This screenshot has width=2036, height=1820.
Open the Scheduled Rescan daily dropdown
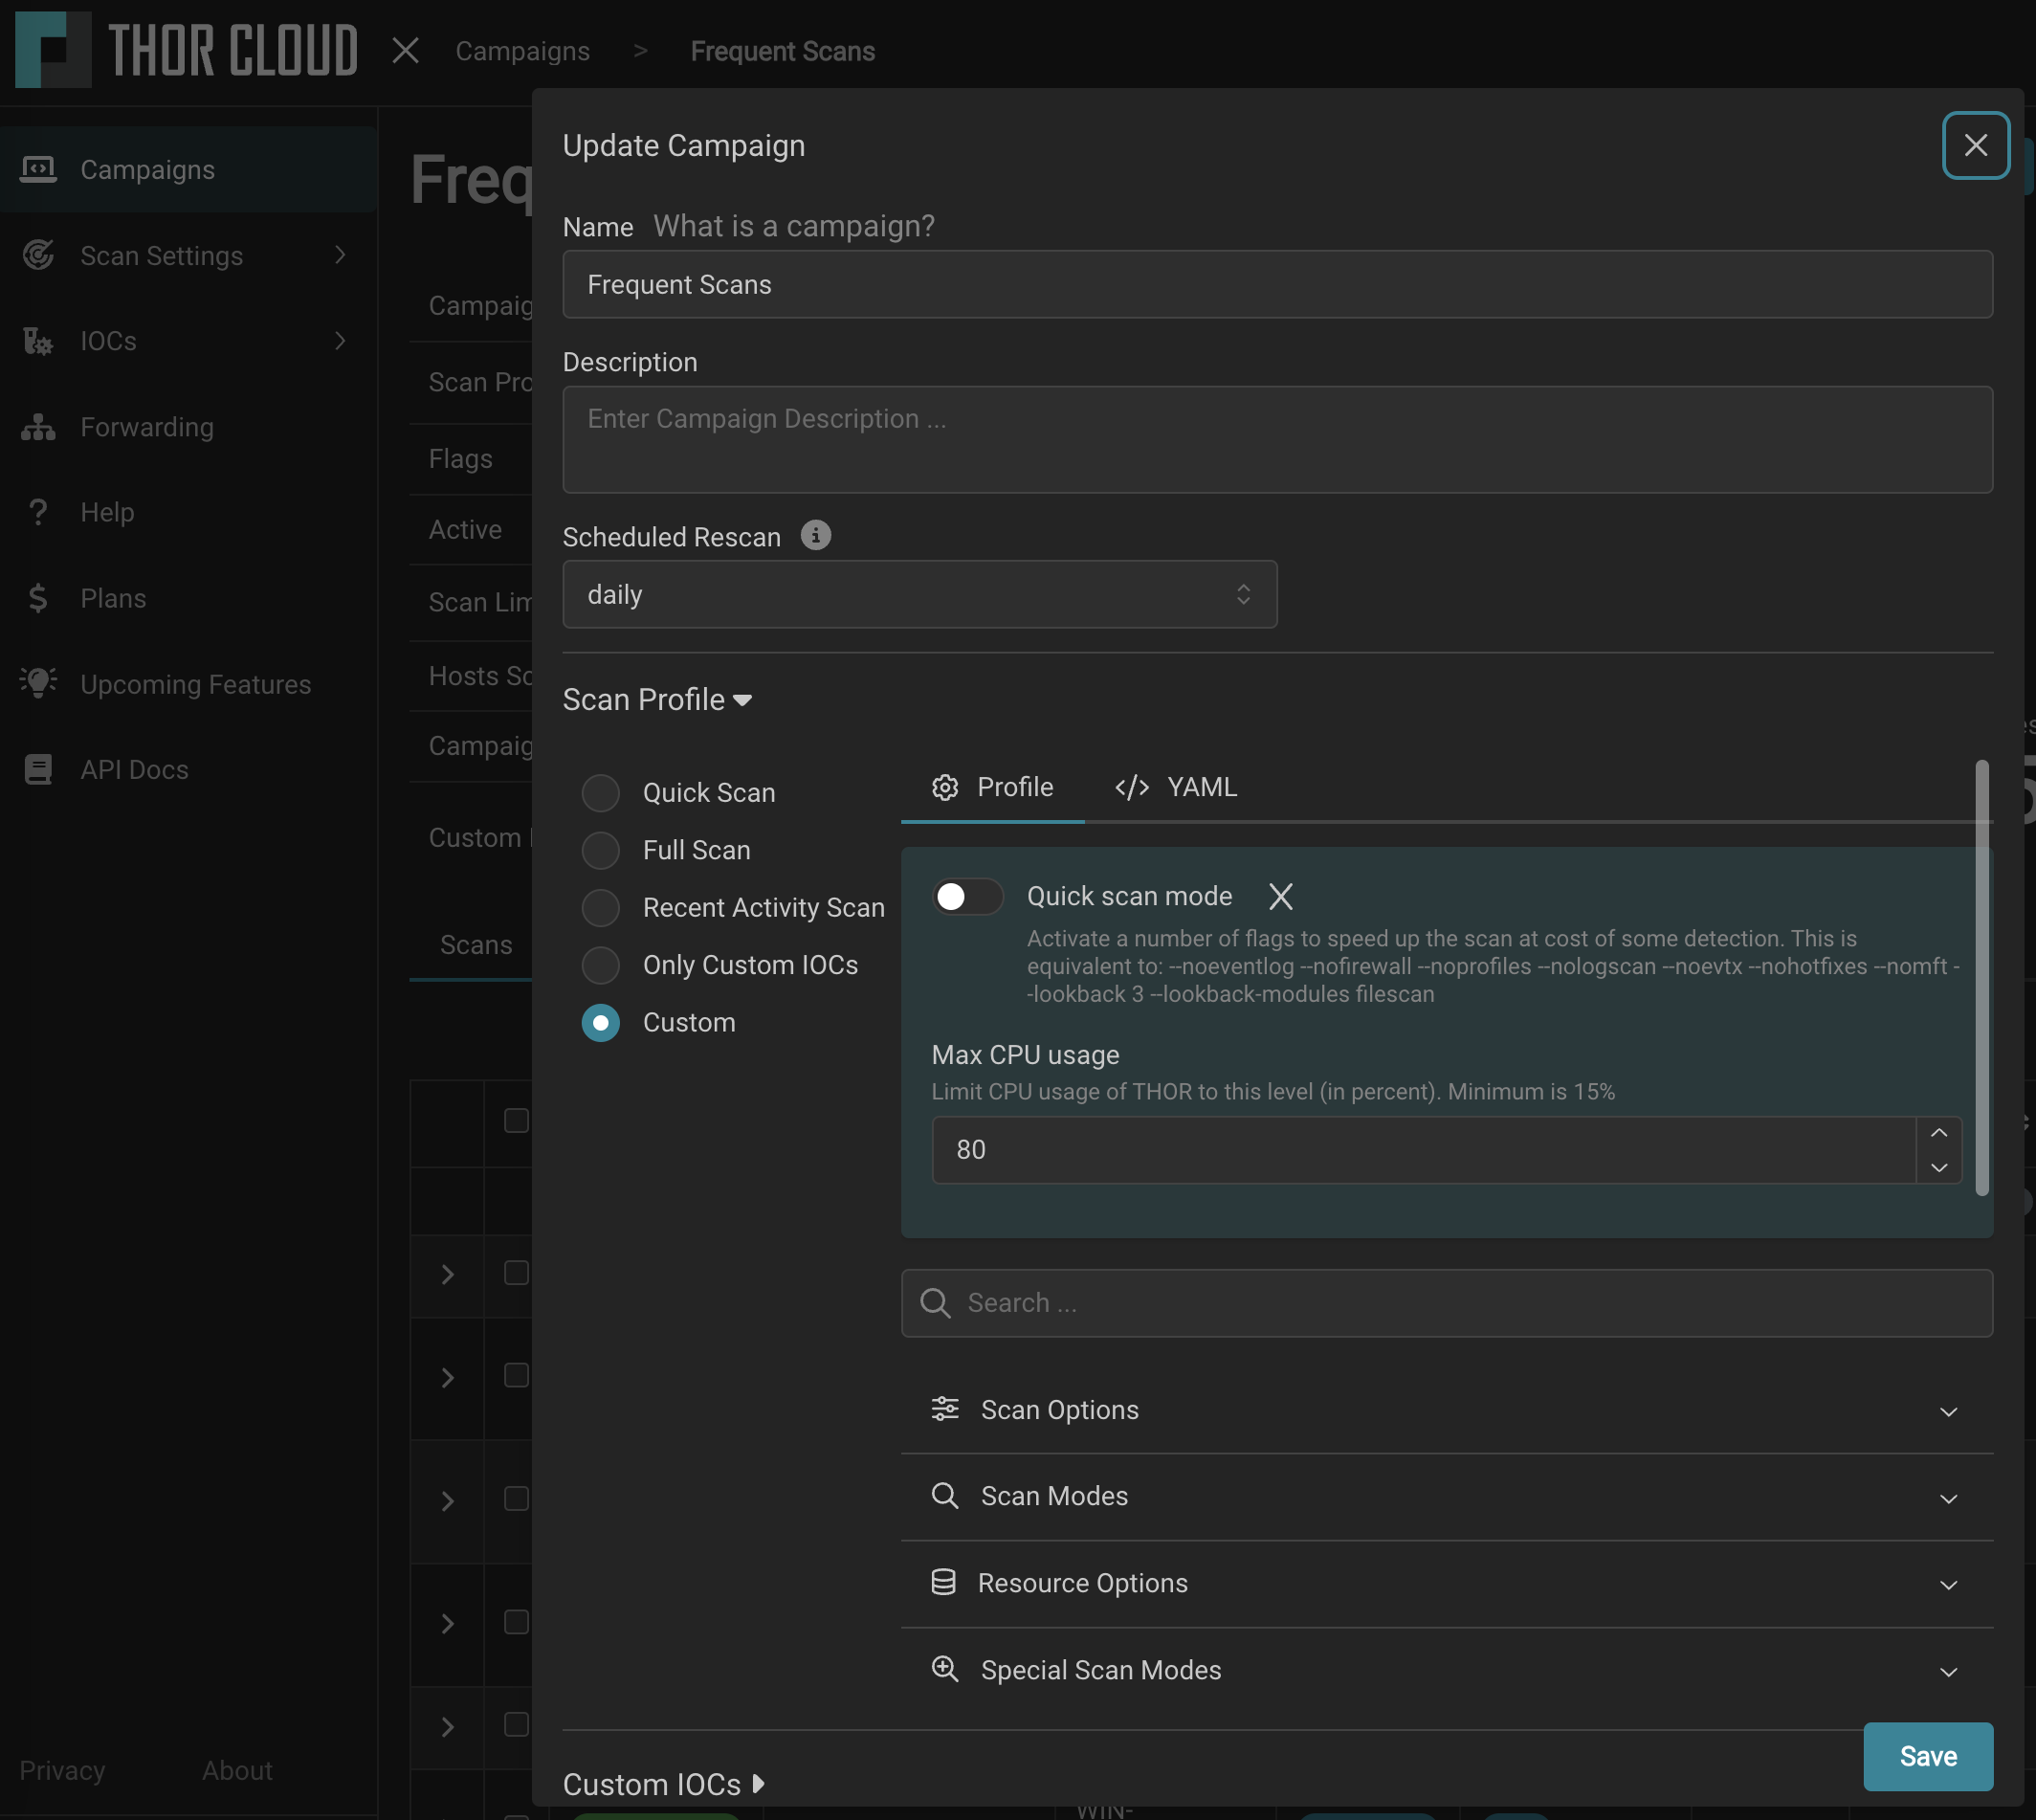click(x=919, y=594)
